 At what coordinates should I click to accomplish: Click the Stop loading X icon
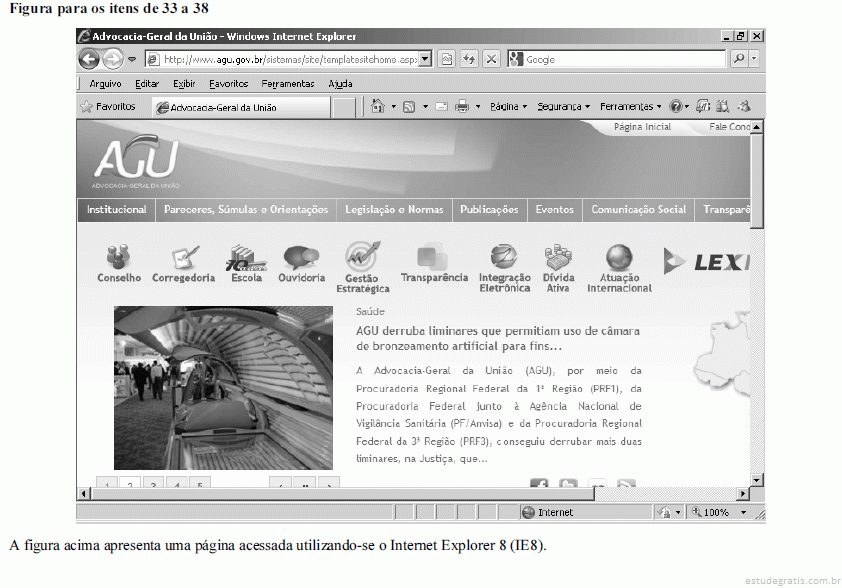[x=491, y=59]
